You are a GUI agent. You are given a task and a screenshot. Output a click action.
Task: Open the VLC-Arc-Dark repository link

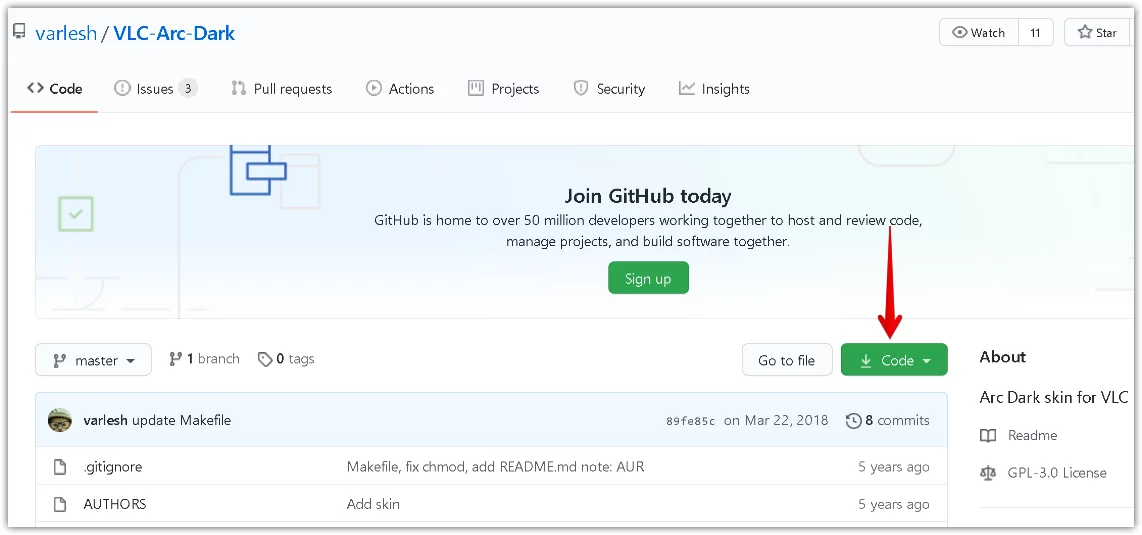coord(174,33)
